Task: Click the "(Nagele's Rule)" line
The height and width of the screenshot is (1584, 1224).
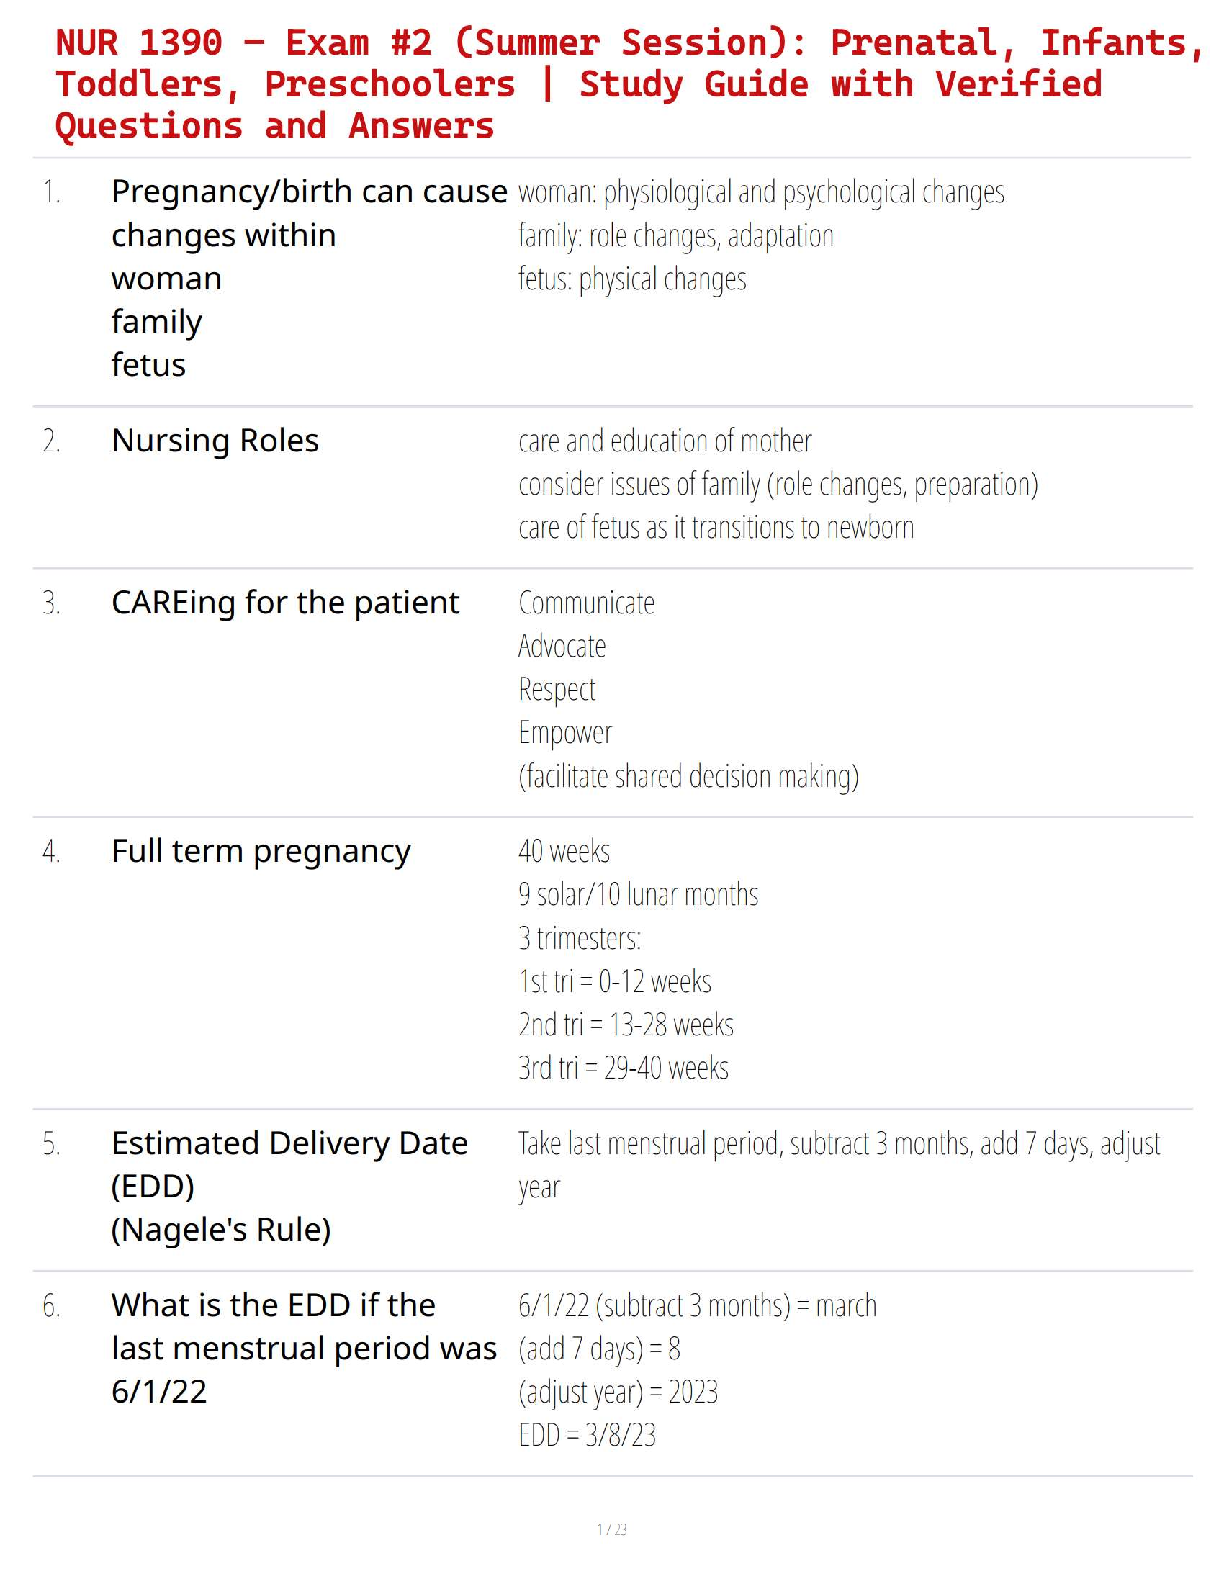Action: coord(221,1230)
